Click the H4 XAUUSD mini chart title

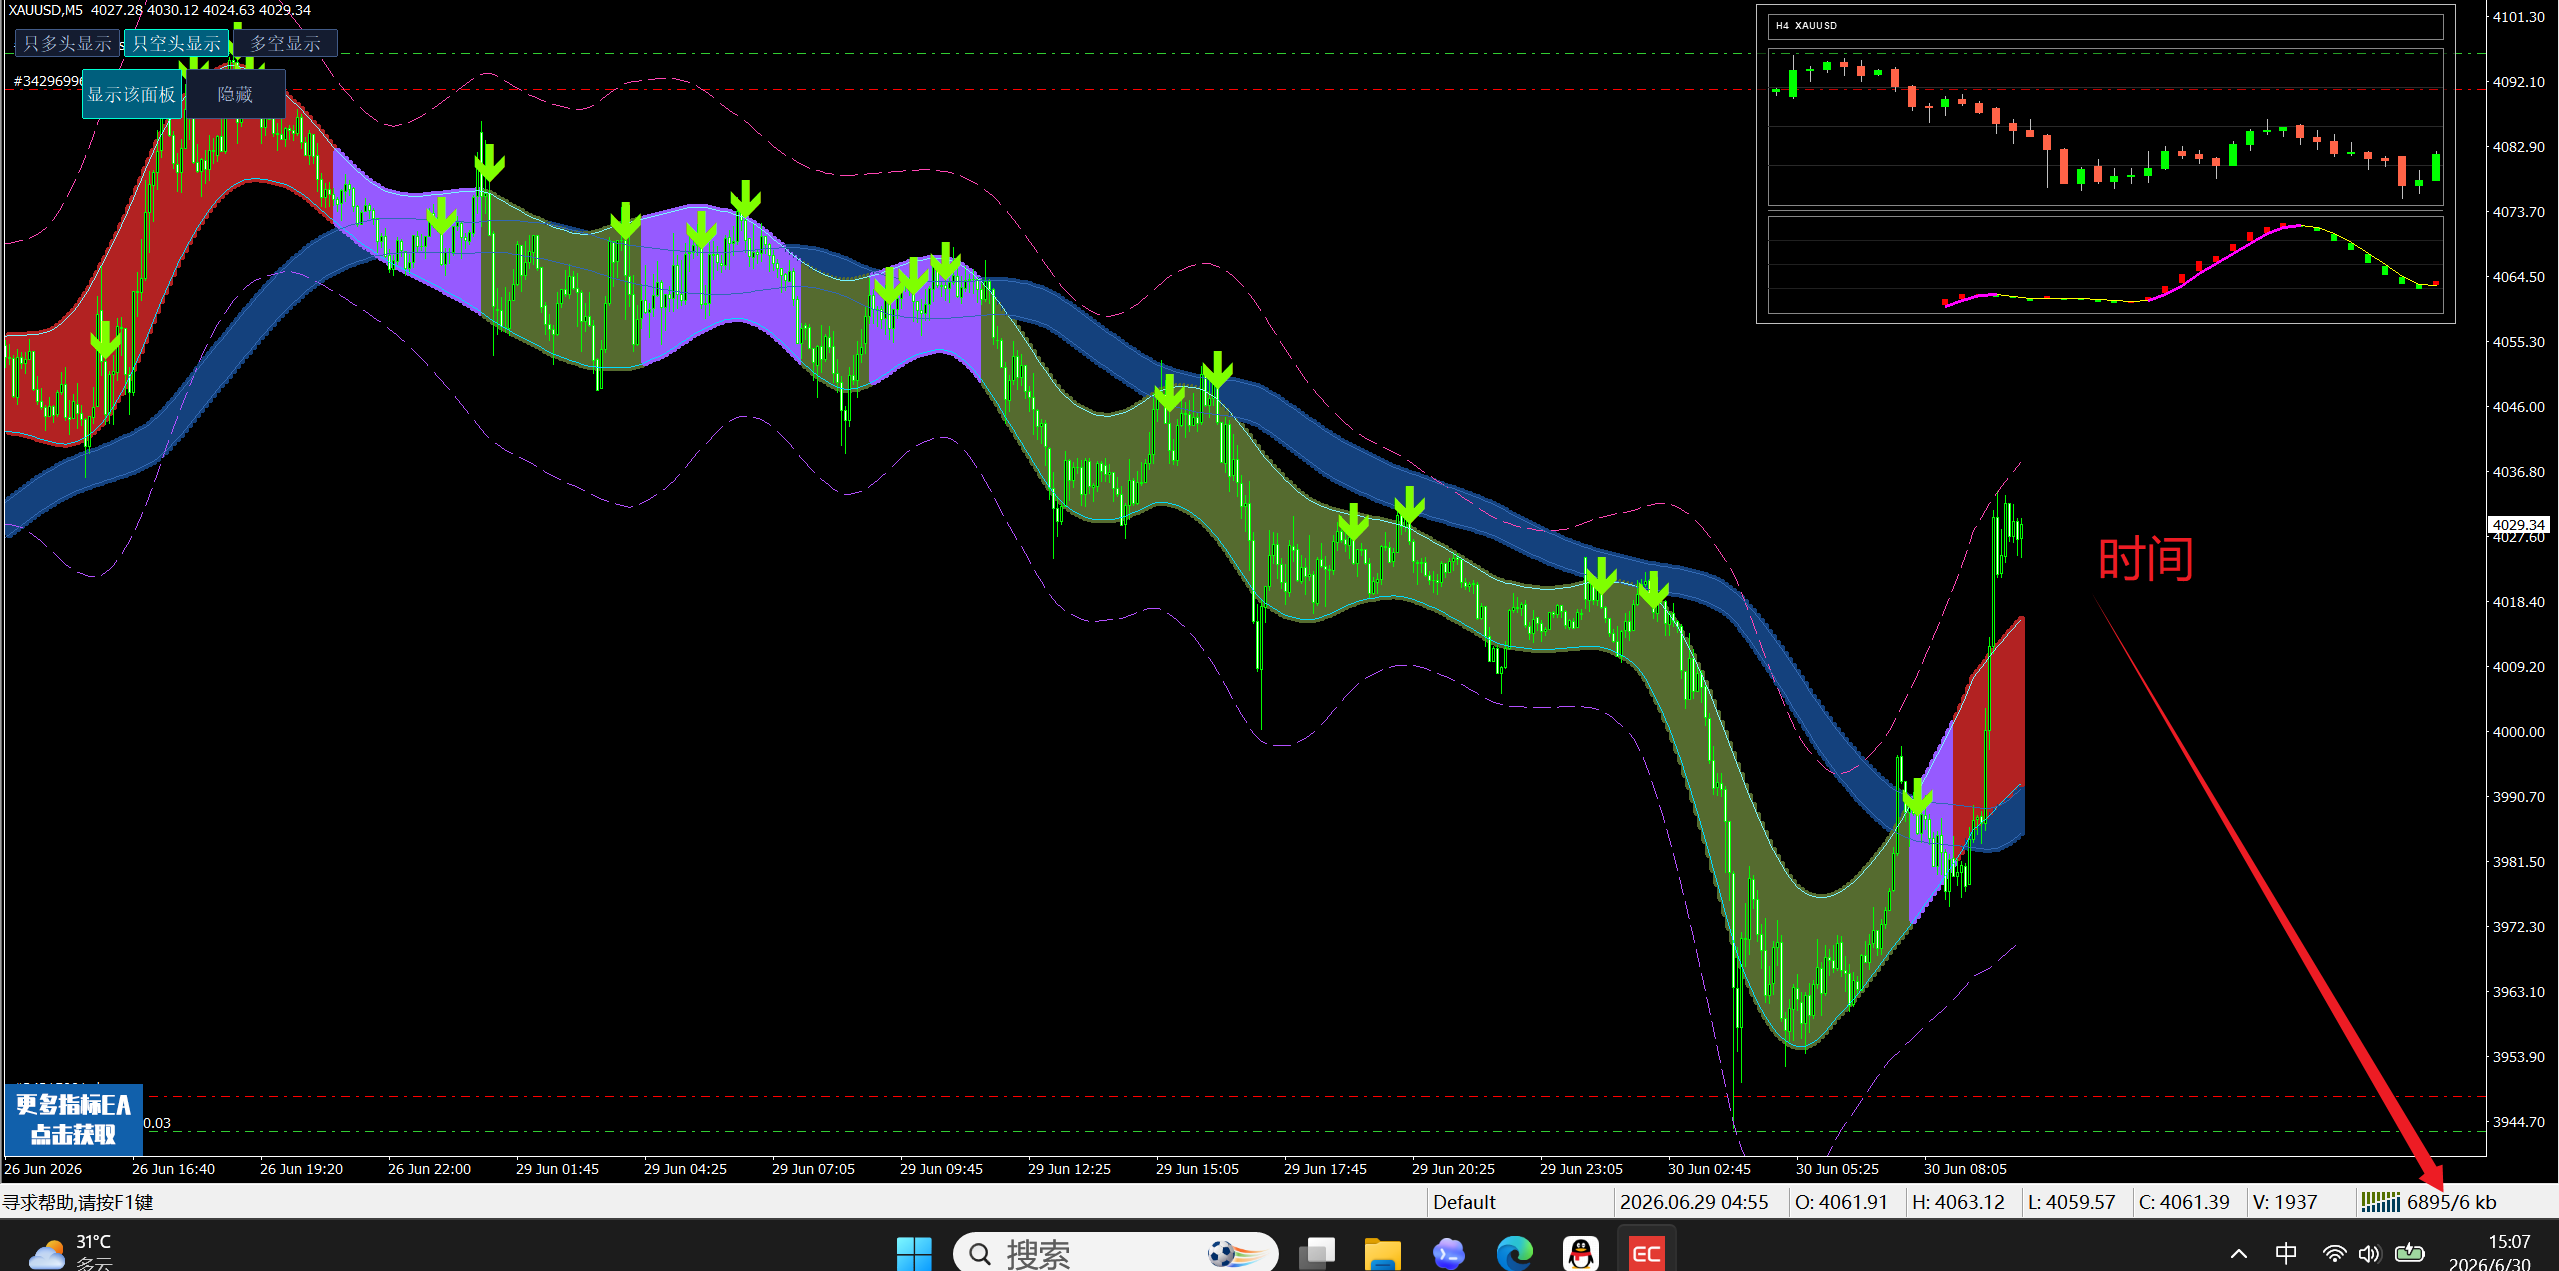click(1806, 25)
